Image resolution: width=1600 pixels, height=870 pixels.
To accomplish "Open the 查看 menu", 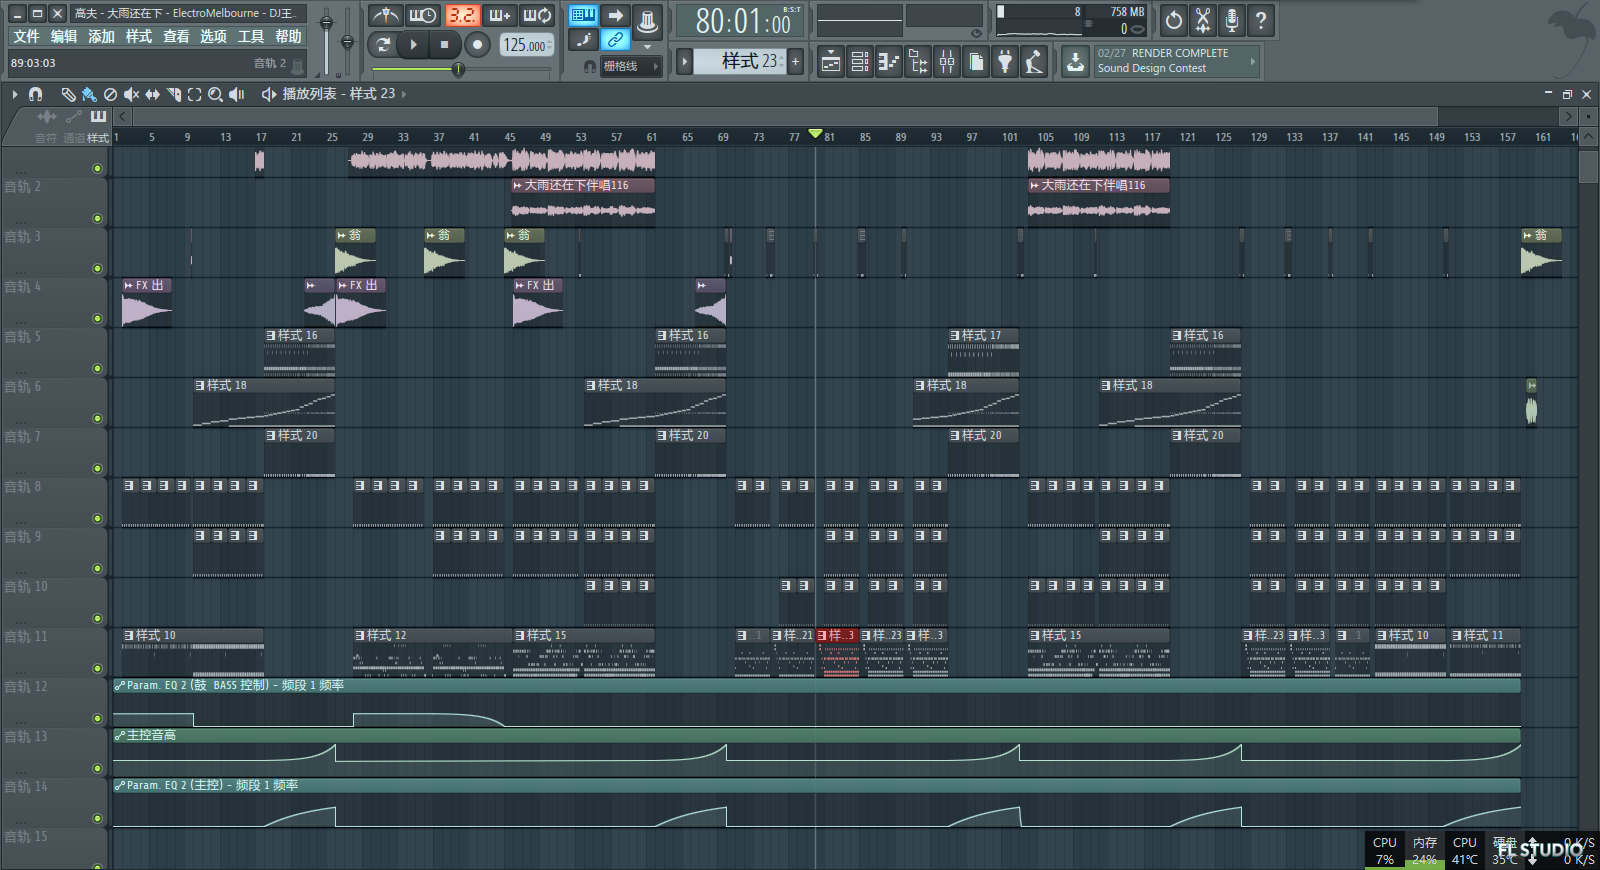I will coord(176,37).
